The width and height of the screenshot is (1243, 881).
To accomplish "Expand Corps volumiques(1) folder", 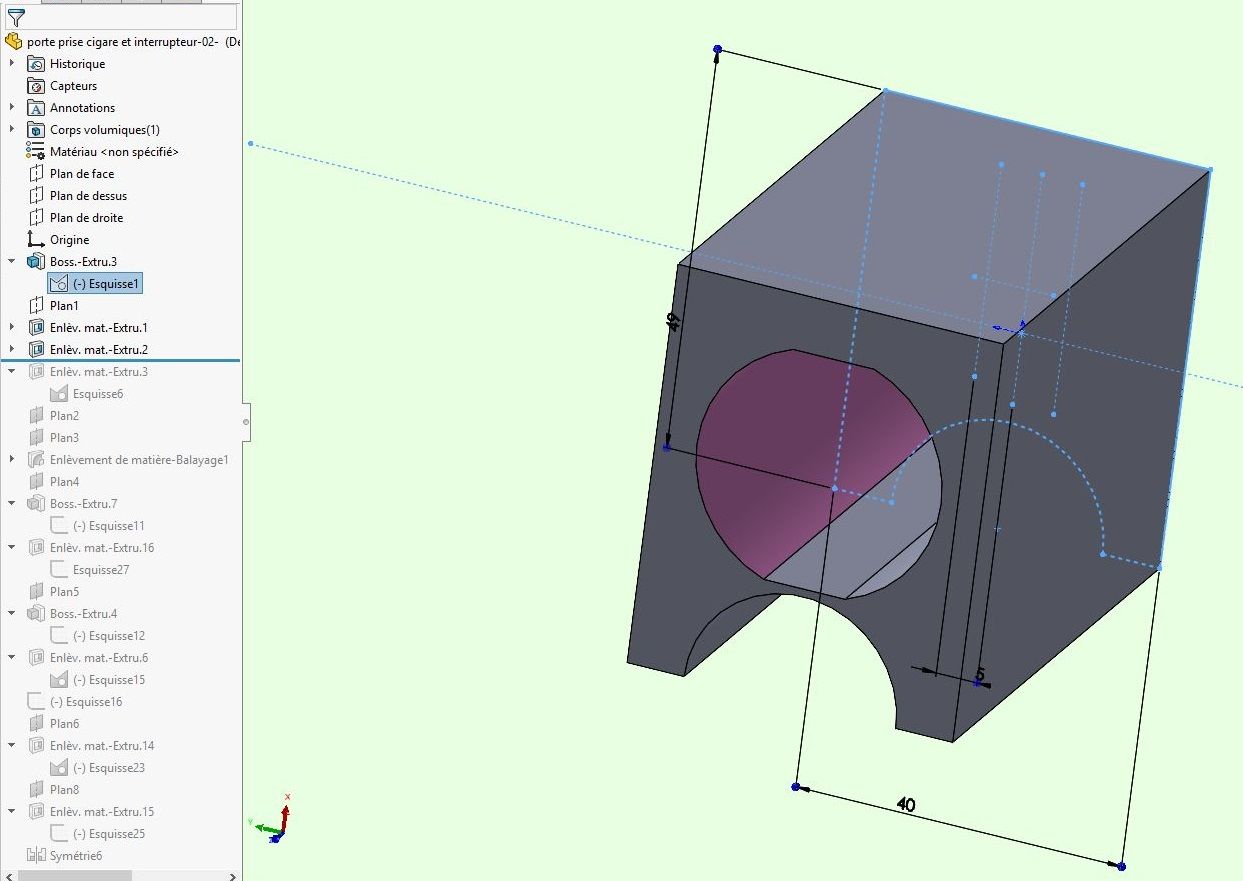I will (12, 130).
